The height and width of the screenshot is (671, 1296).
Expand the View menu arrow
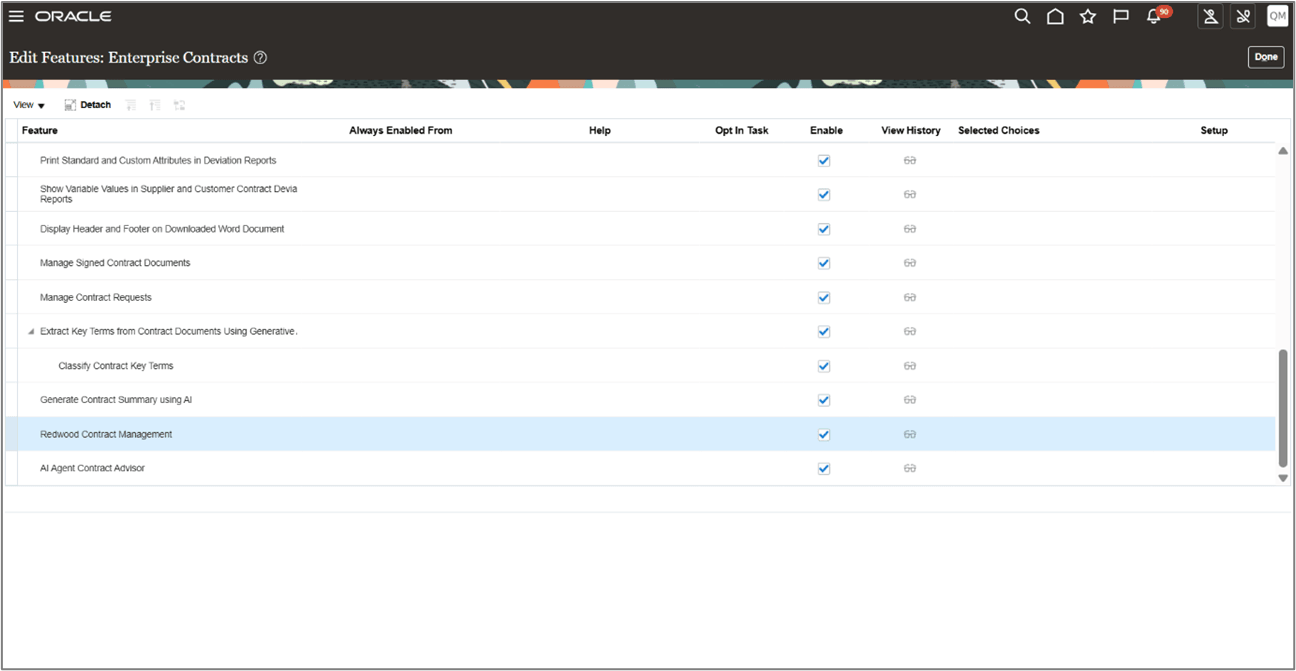(x=40, y=104)
